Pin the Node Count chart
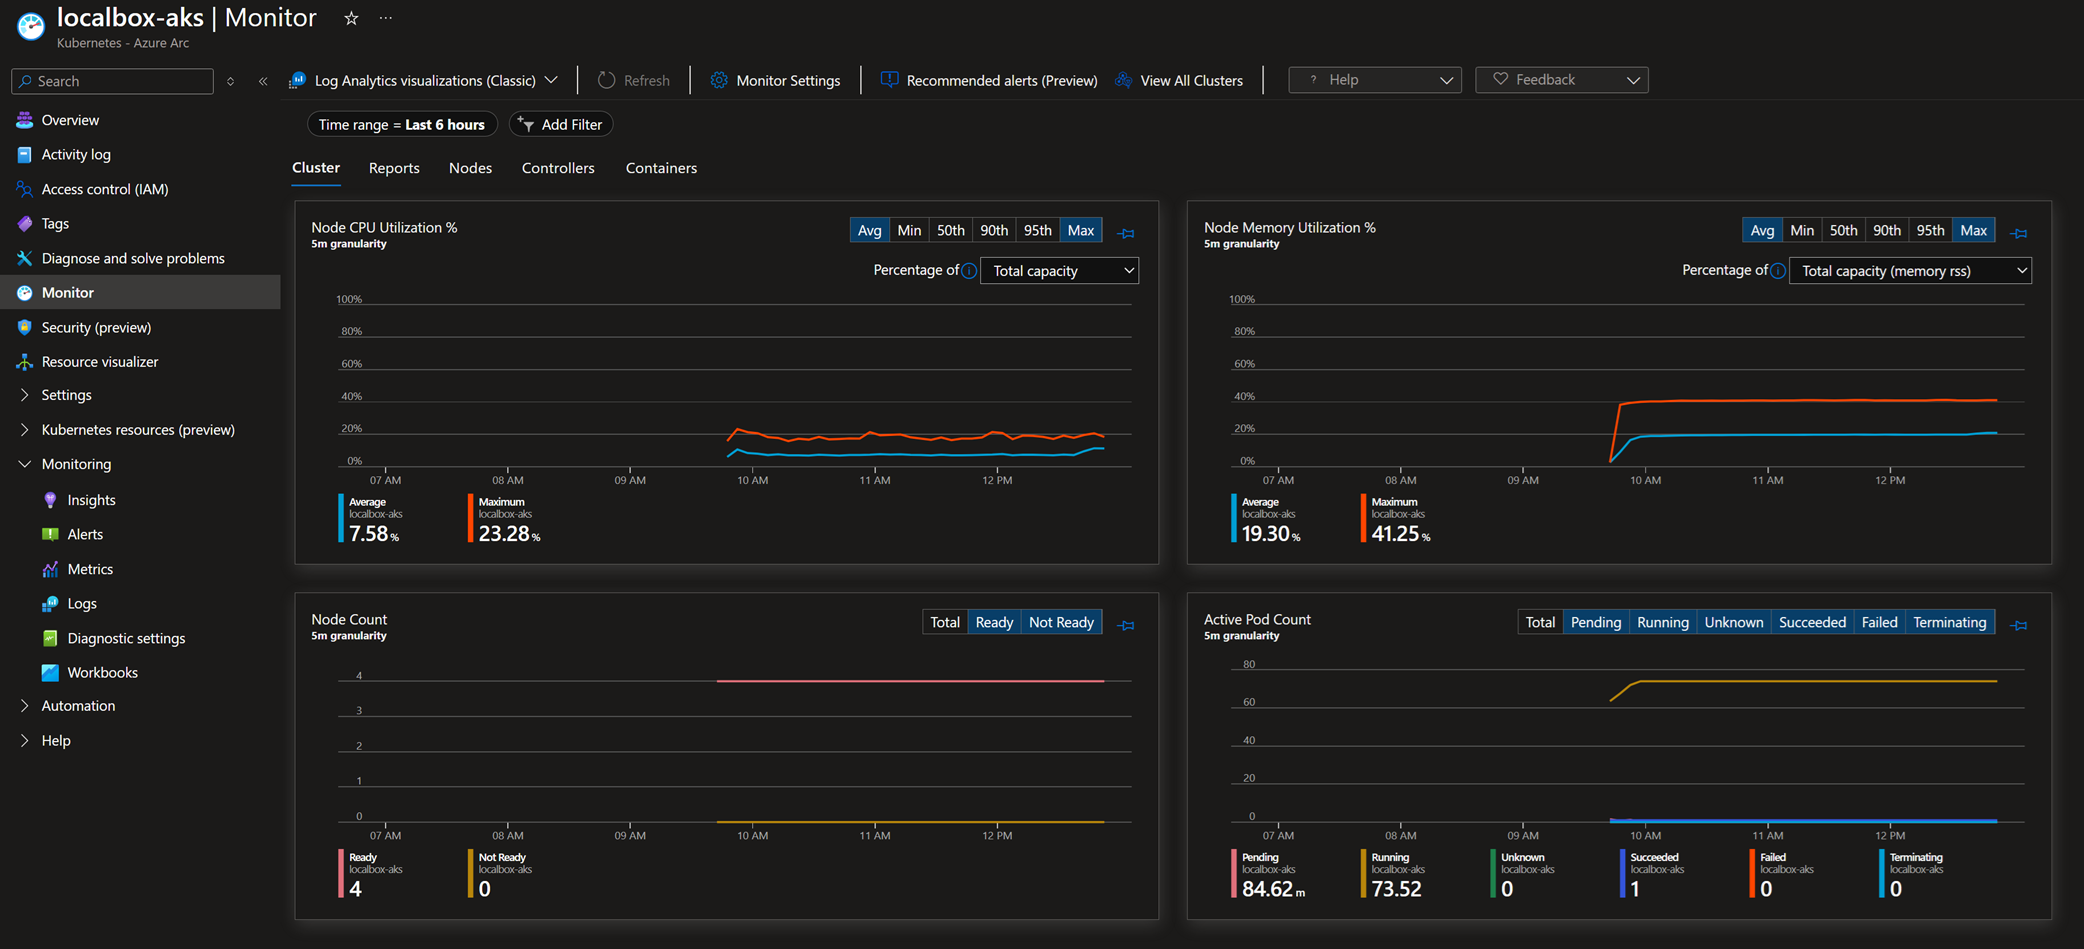2084x949 pixels. (x=1126, y=624)
